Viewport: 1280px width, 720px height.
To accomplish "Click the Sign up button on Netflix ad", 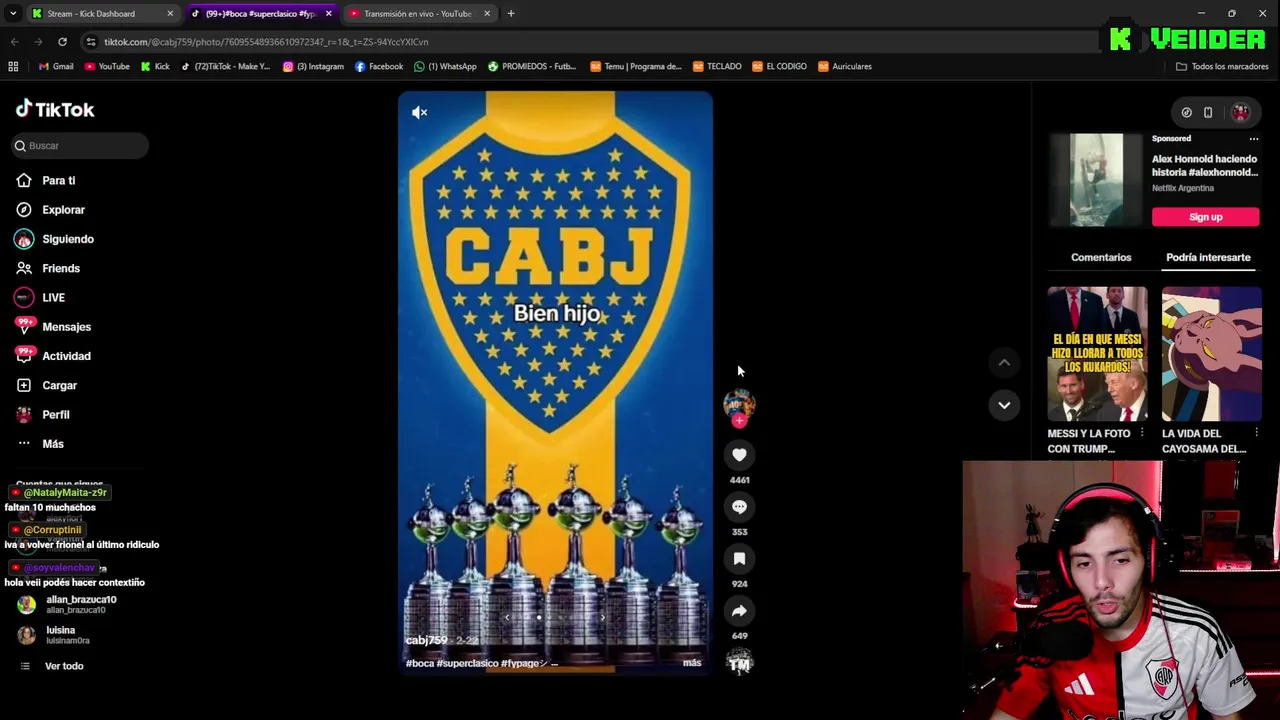I will [1205, 217].
